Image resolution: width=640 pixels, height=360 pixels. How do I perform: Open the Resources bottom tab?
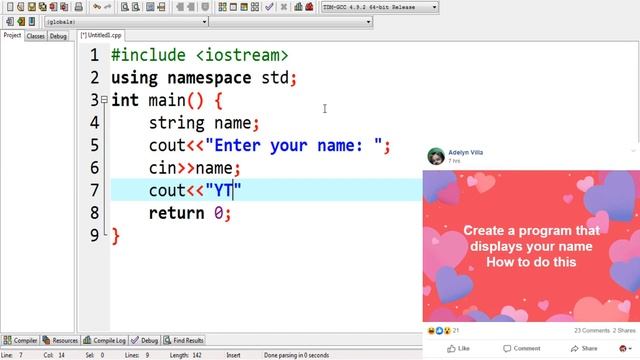pos(60,340)
